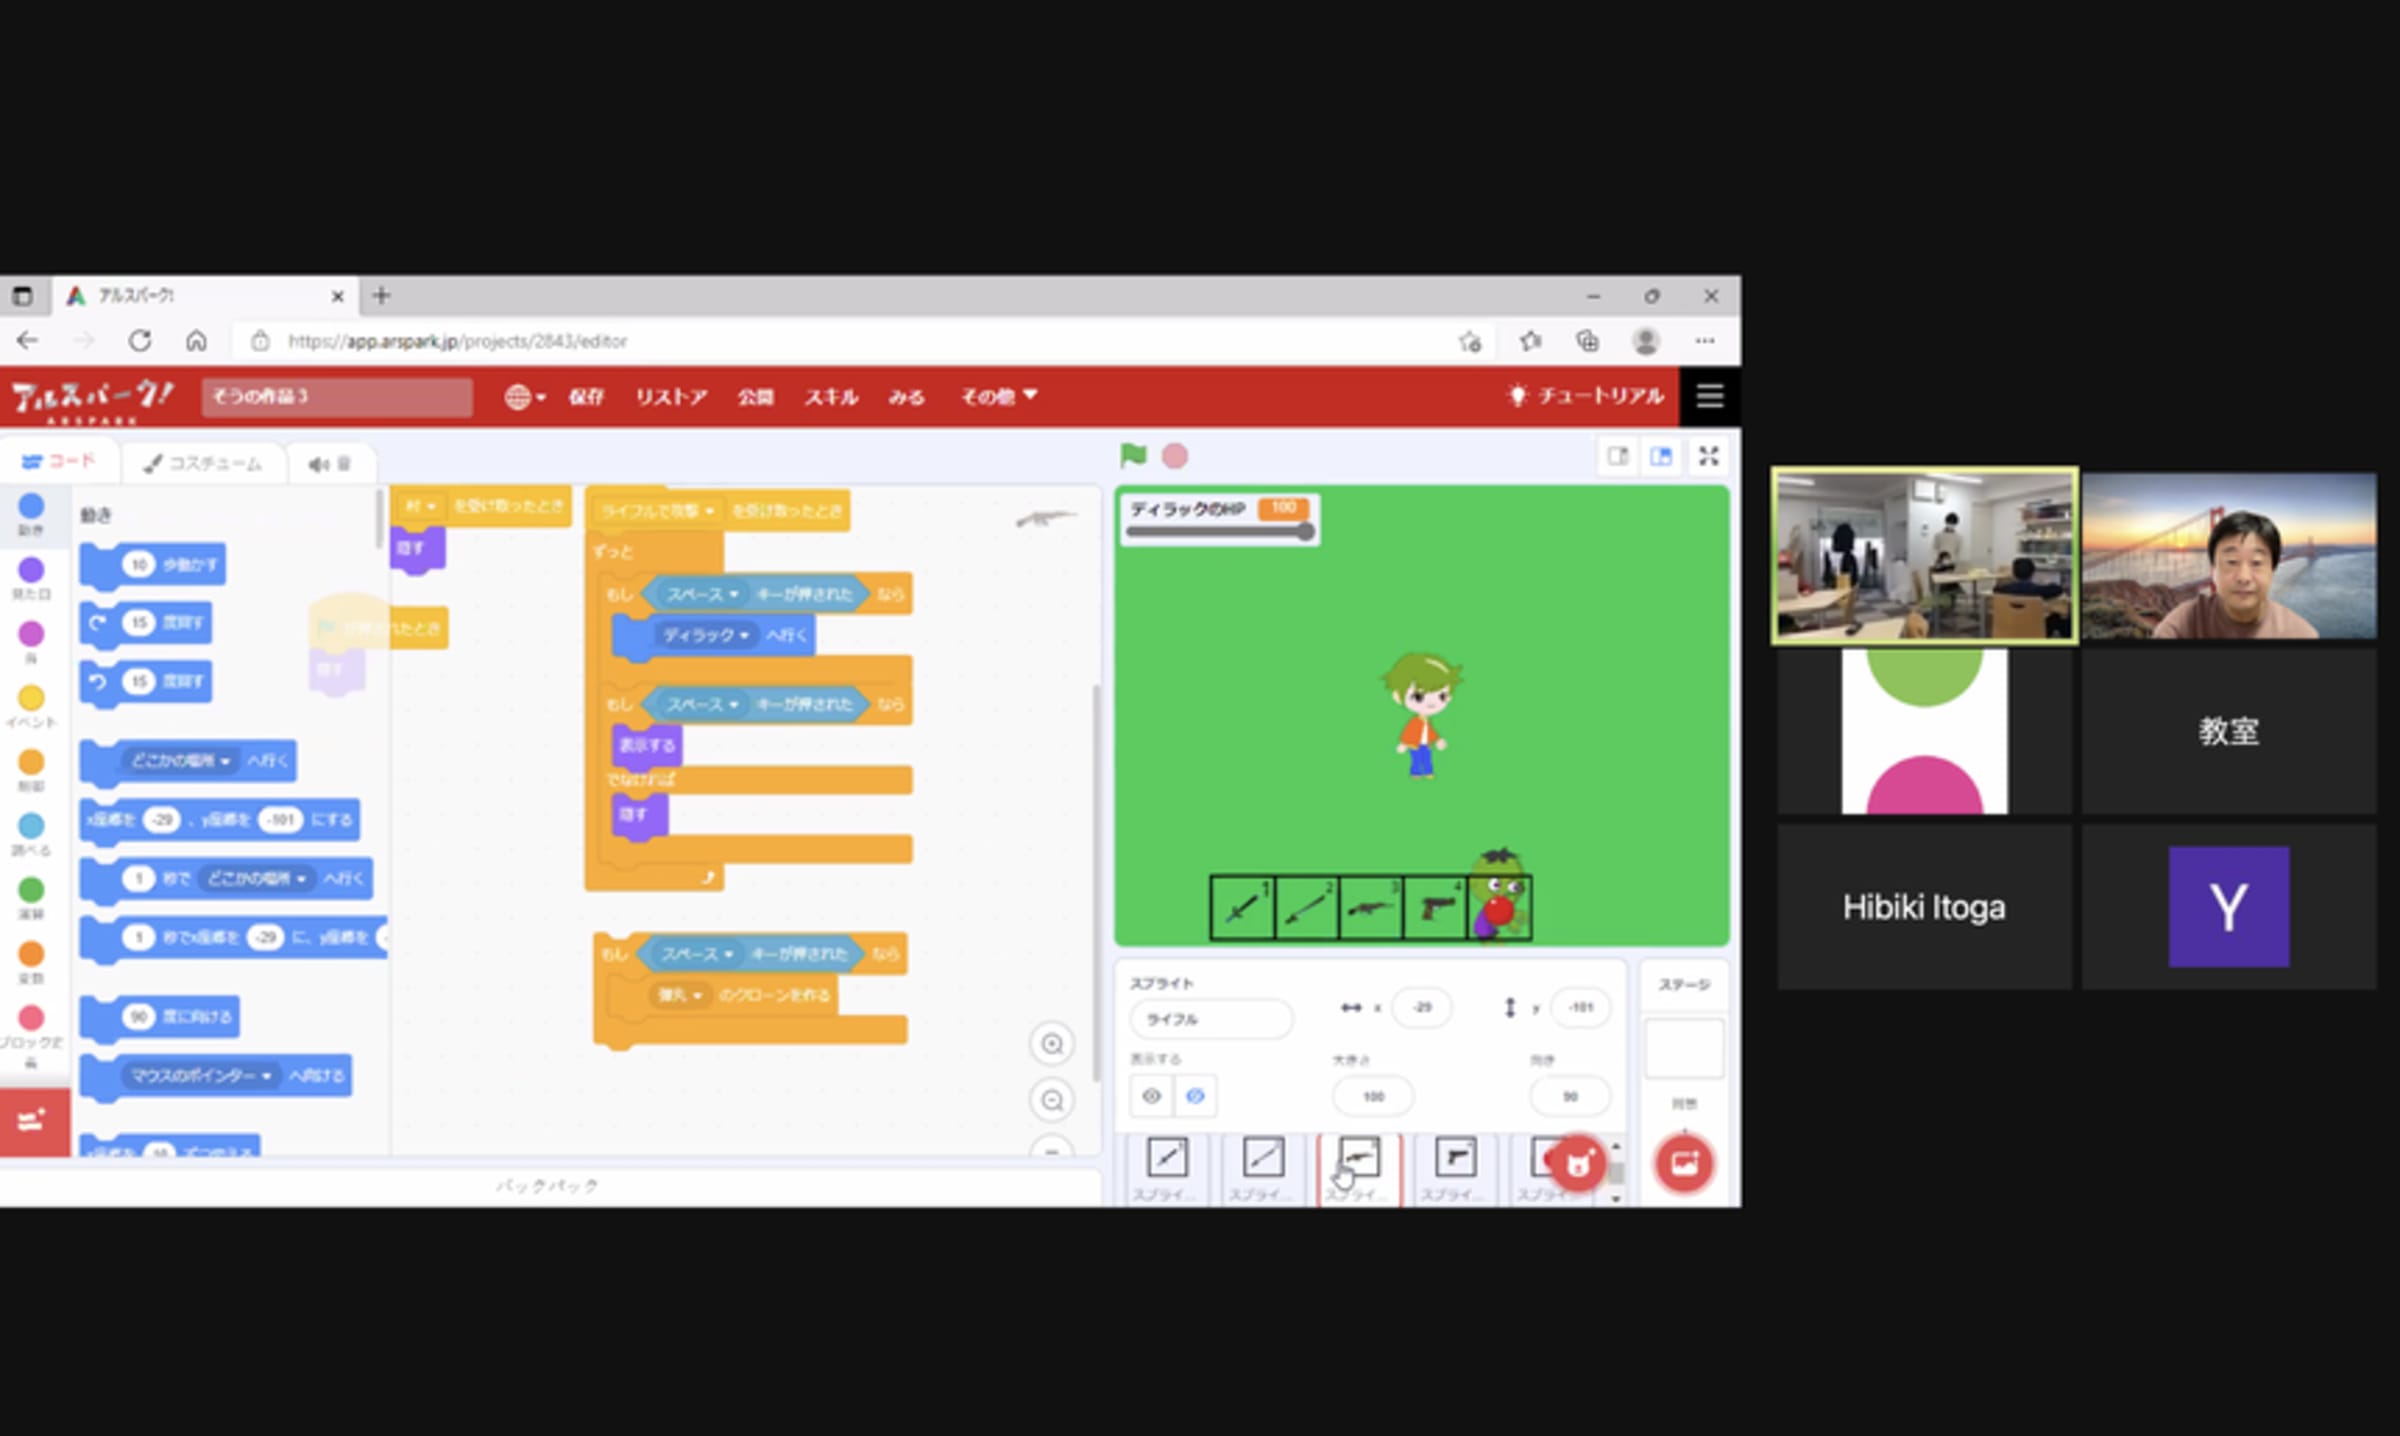Switch to small stage layout icon
The height and width of the screenshot is (1436, 2400).
tap(1618, 456)
